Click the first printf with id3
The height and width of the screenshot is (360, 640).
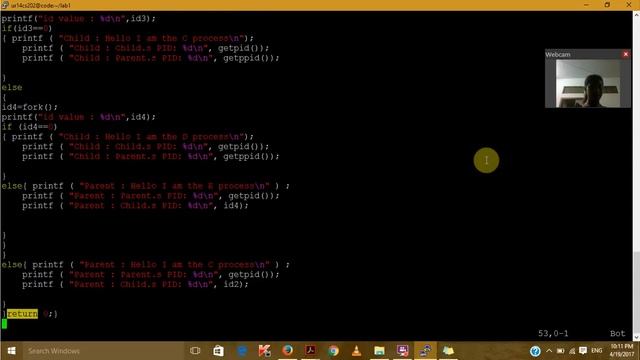point(78,19)
